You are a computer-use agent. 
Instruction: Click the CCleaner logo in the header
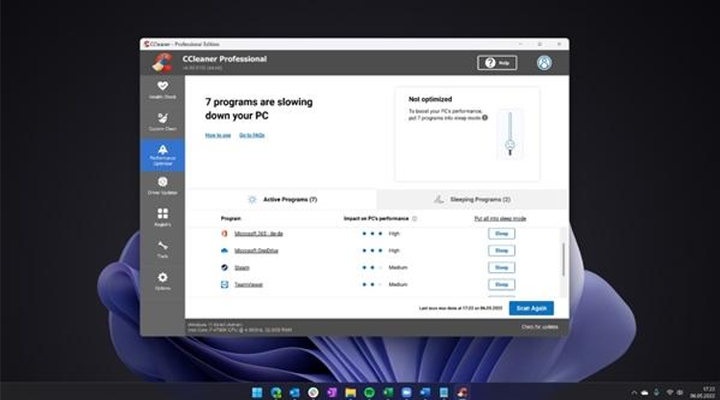point(162,62)
